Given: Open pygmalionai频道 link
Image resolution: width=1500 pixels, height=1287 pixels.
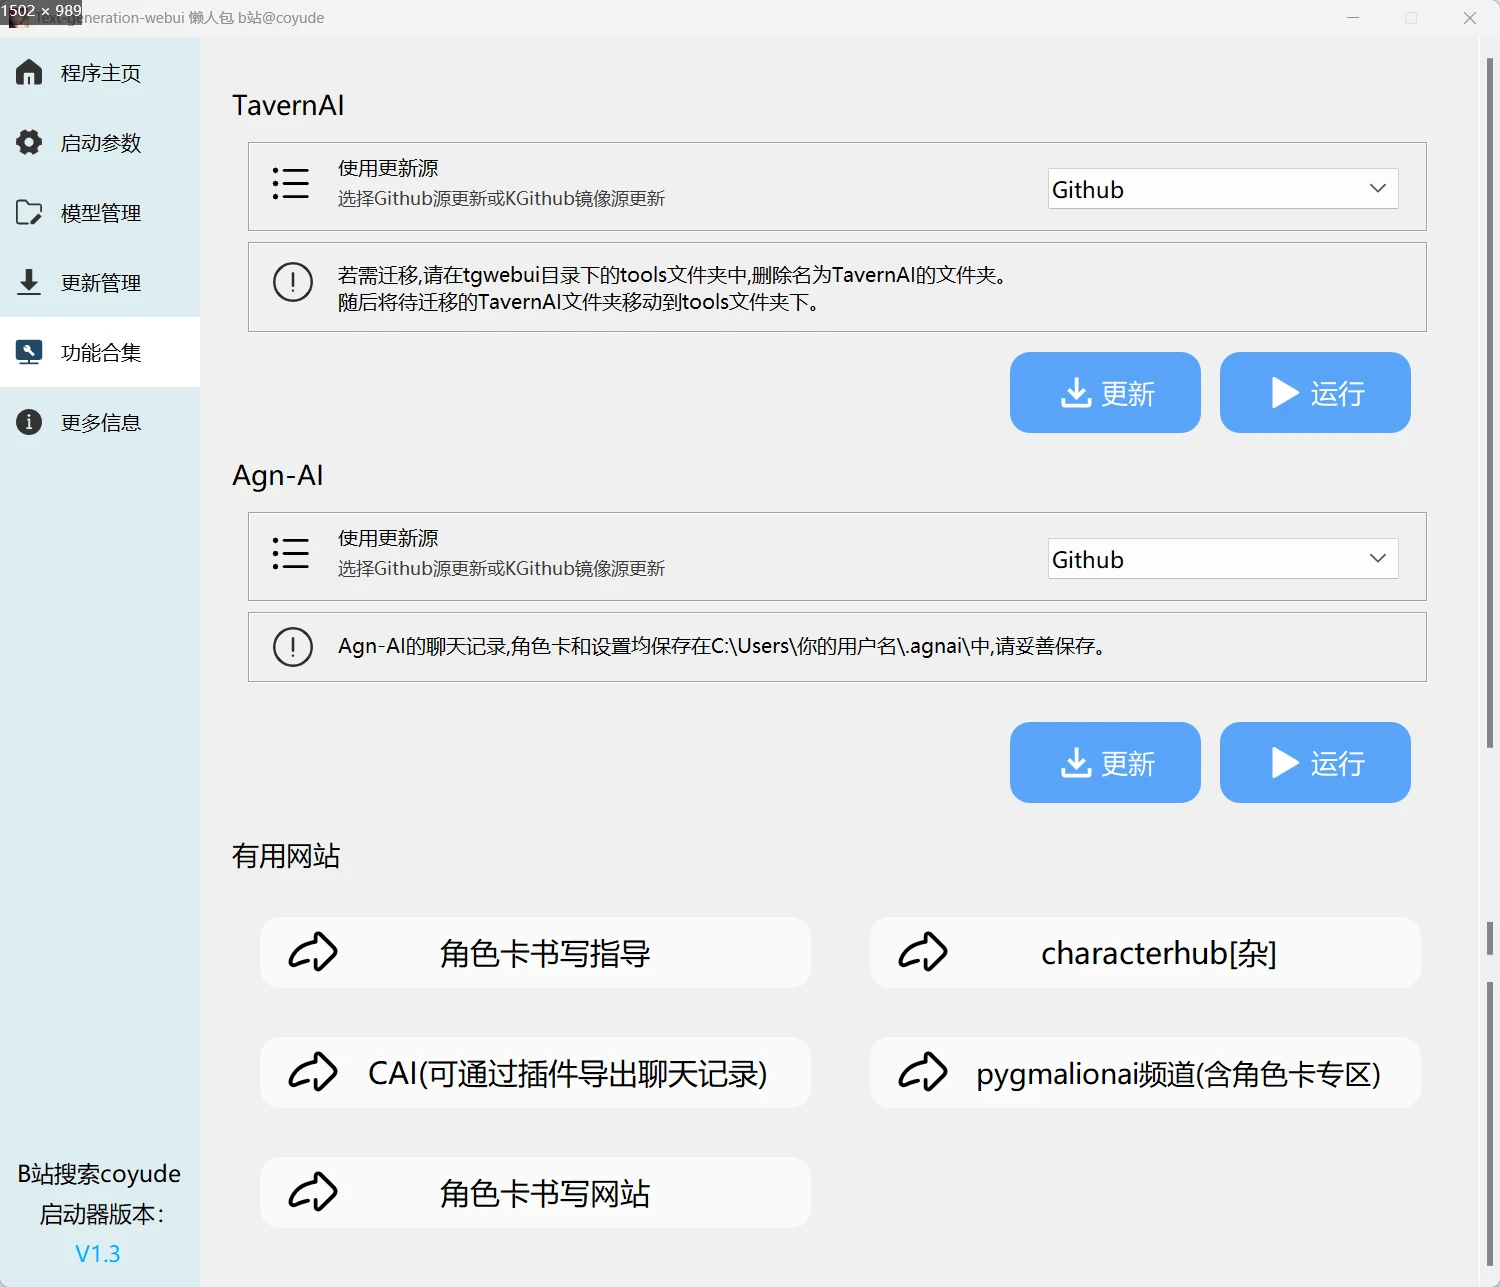Looking at the screenshot, I should [1145, 1072].
